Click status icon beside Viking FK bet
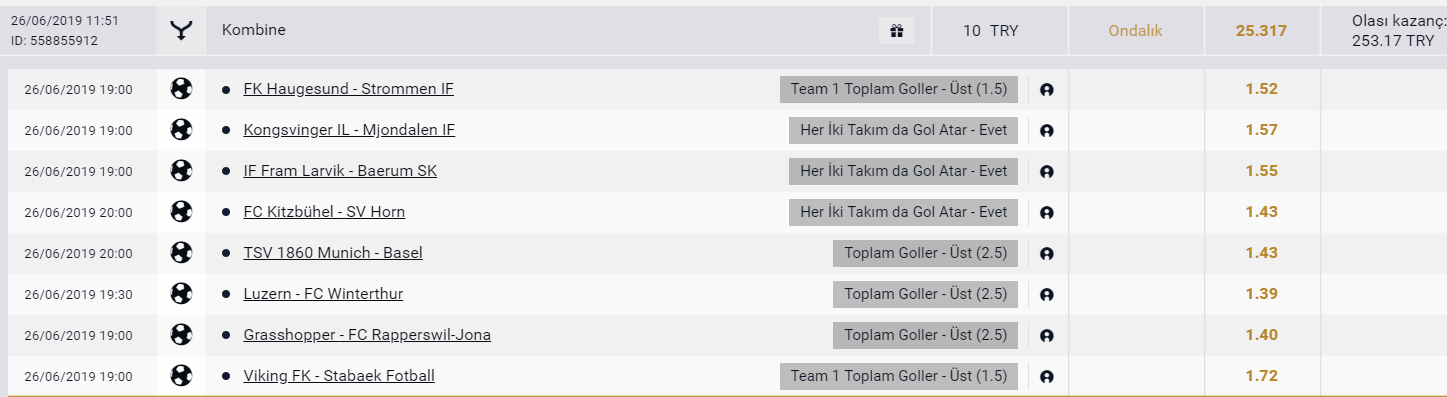 pos(1047,377)
